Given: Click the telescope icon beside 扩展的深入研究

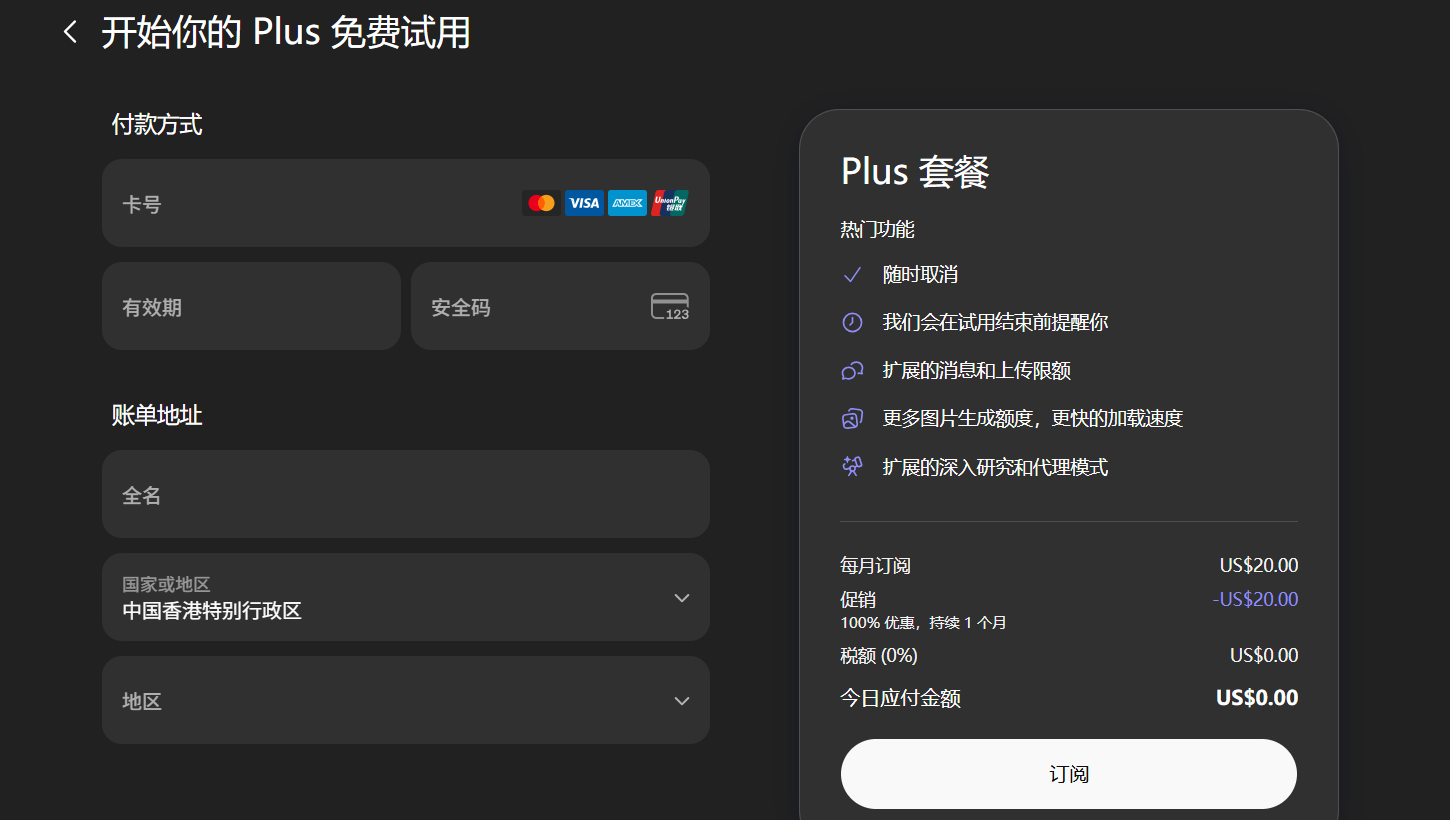Looking at the screenshot, I should 852,467.
